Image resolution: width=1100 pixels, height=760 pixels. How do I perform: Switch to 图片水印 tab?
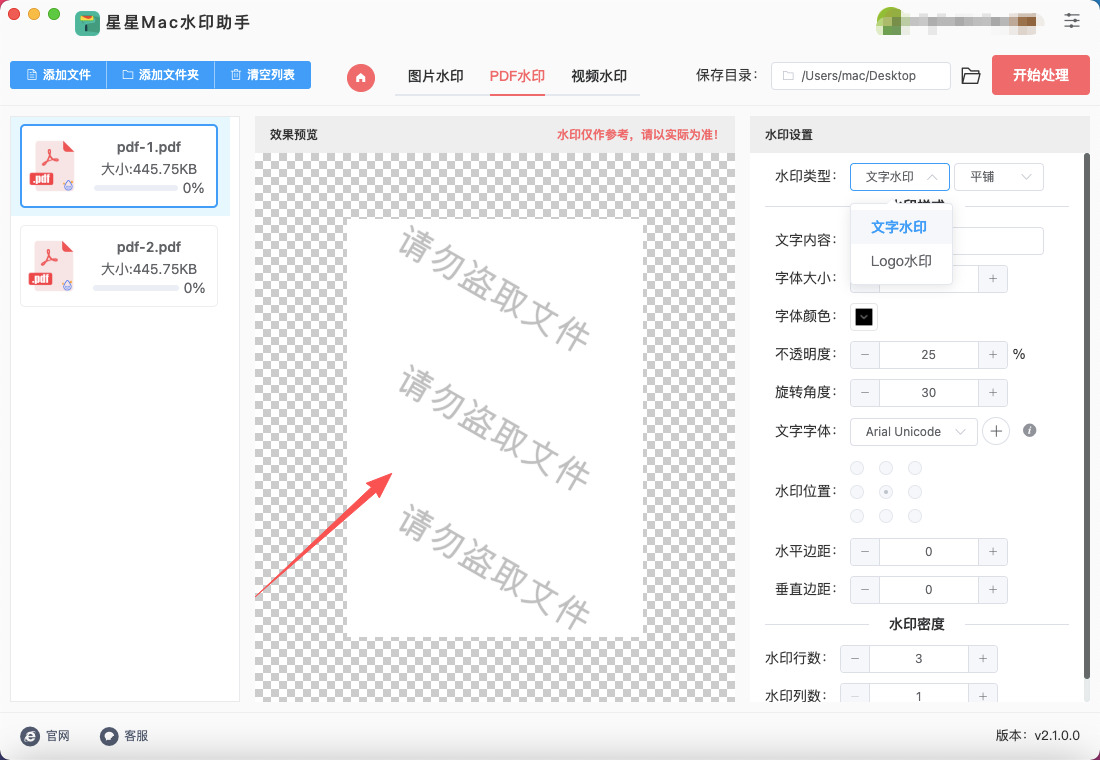[435, 76]
